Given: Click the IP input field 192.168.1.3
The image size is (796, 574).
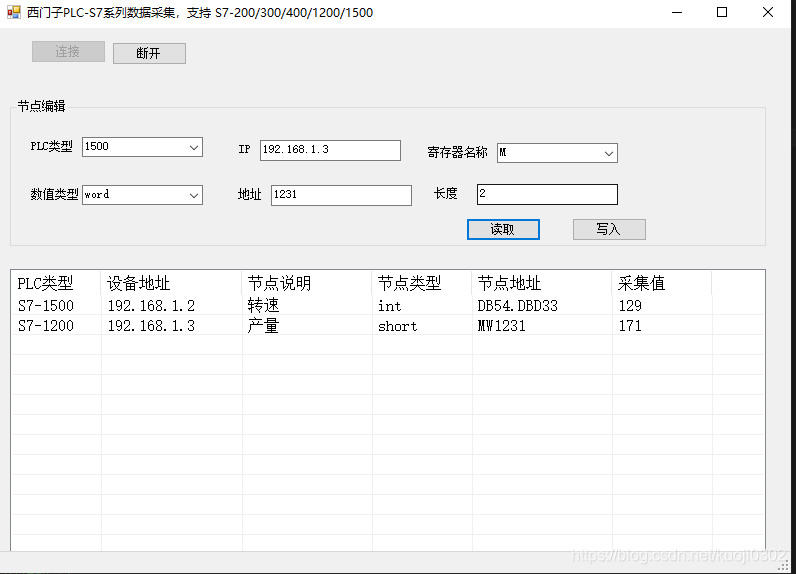Looking at the screenshot, I should (330, 150).
